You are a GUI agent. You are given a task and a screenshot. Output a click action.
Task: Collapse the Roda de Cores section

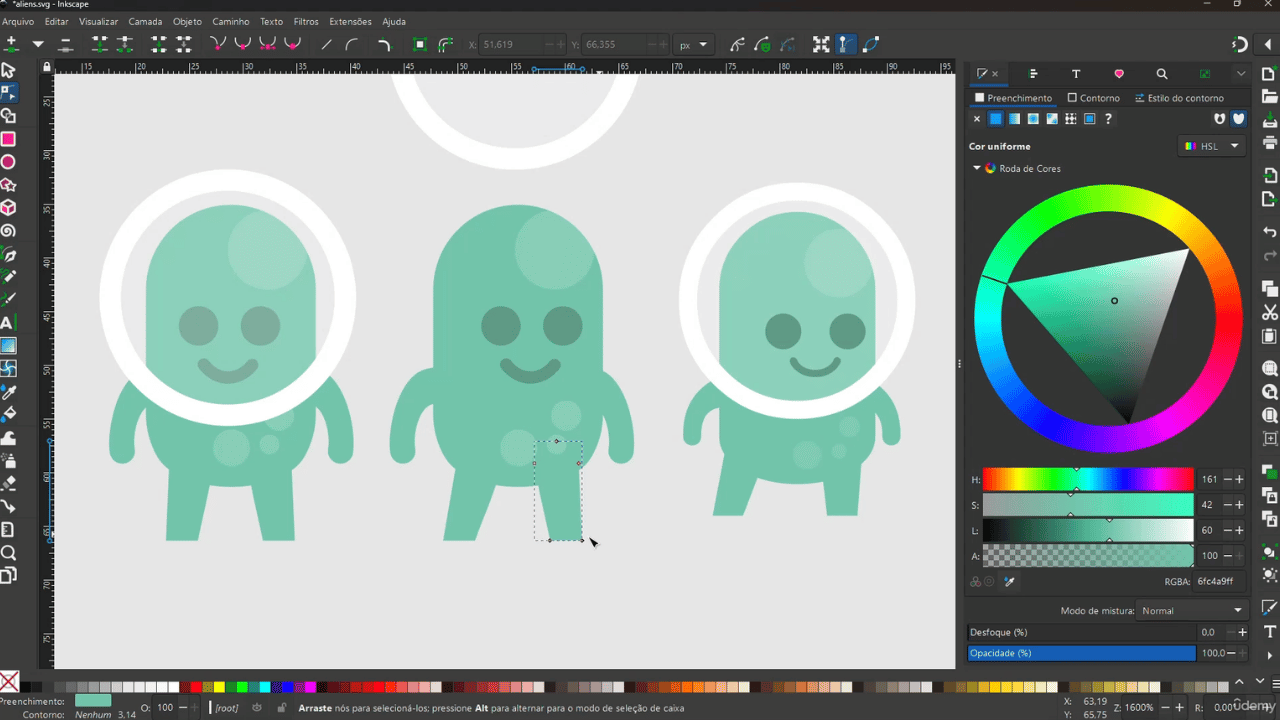[x=977, y=168]
